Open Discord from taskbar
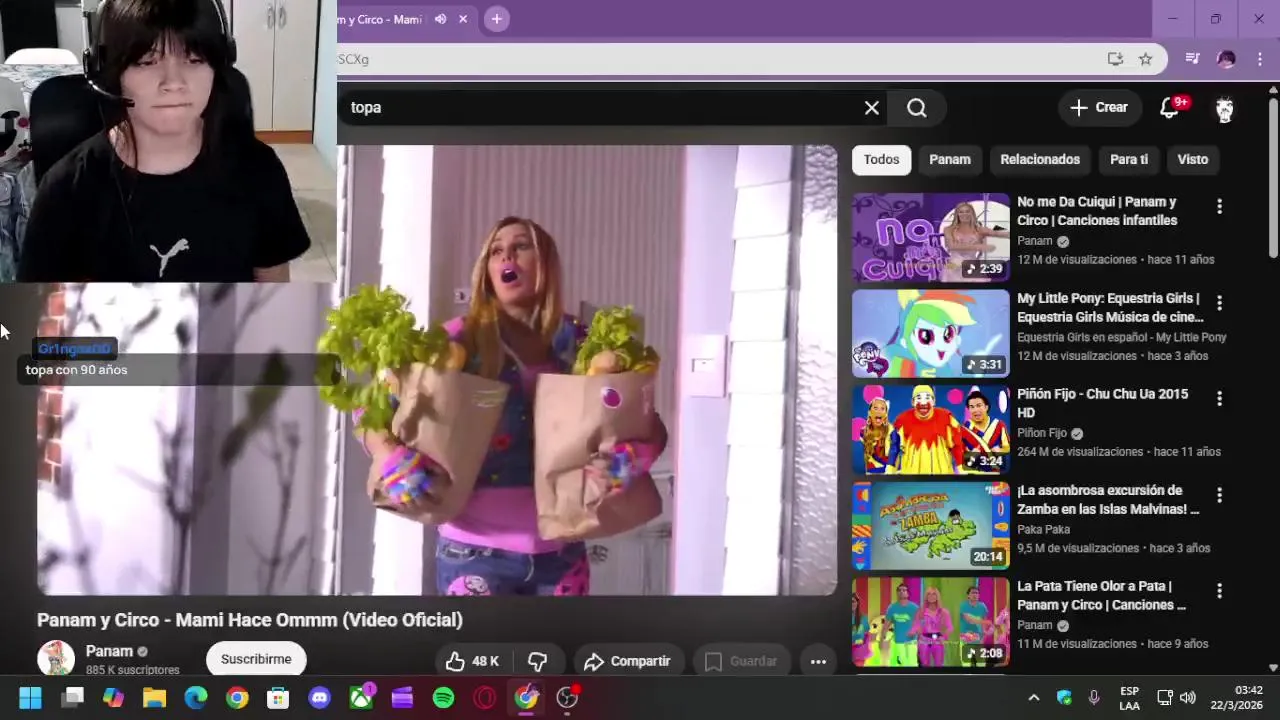This screenshot has width=1280, height=720. tap(320, 697)
